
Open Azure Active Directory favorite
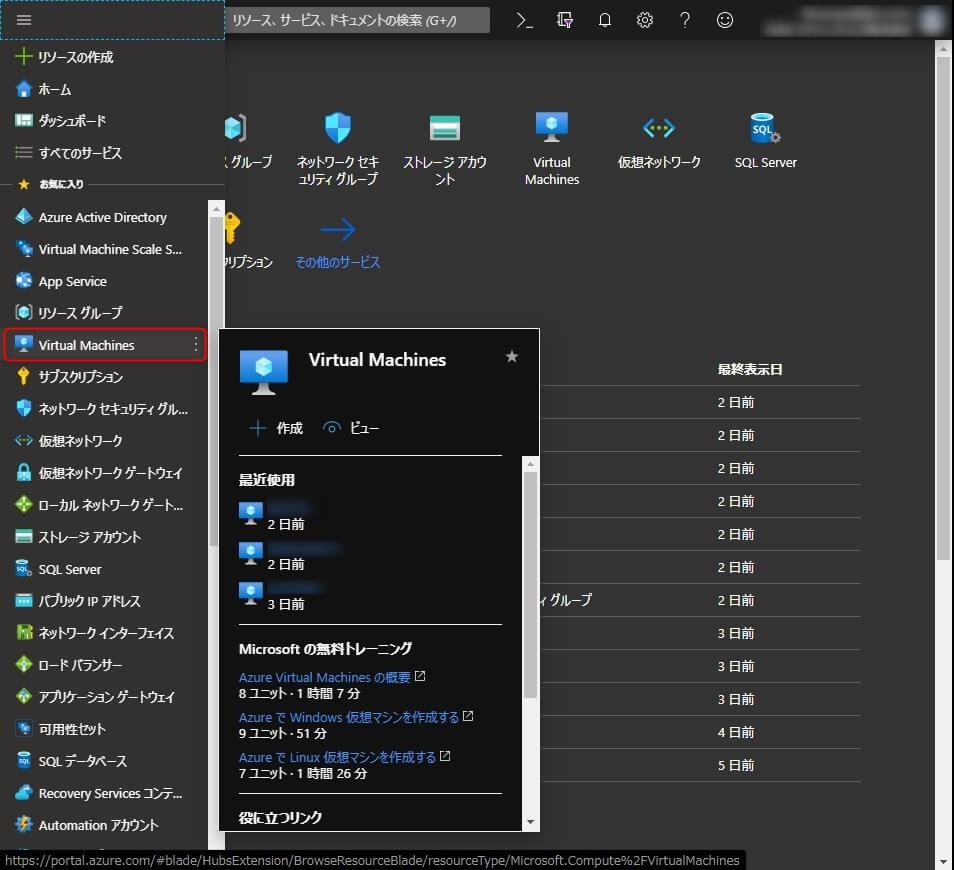coord(103,217)
